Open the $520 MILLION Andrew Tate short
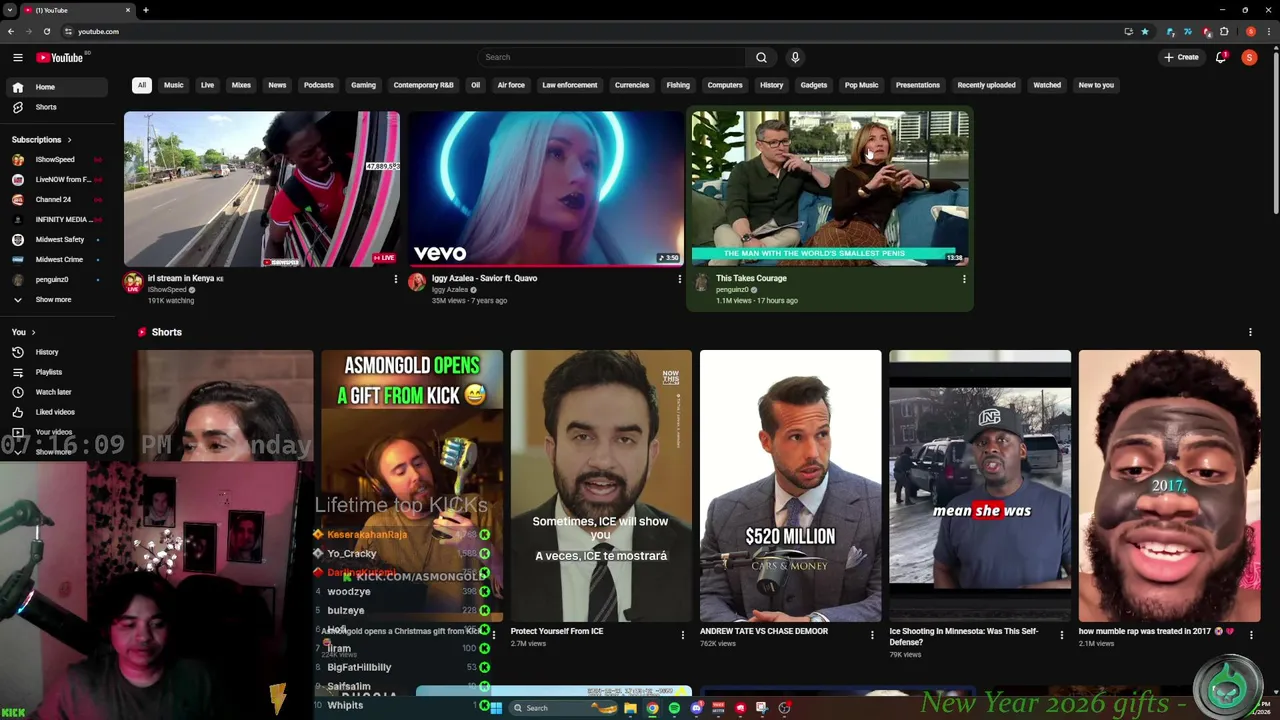This screenshot has width=1280, height=720. [790, 486]
